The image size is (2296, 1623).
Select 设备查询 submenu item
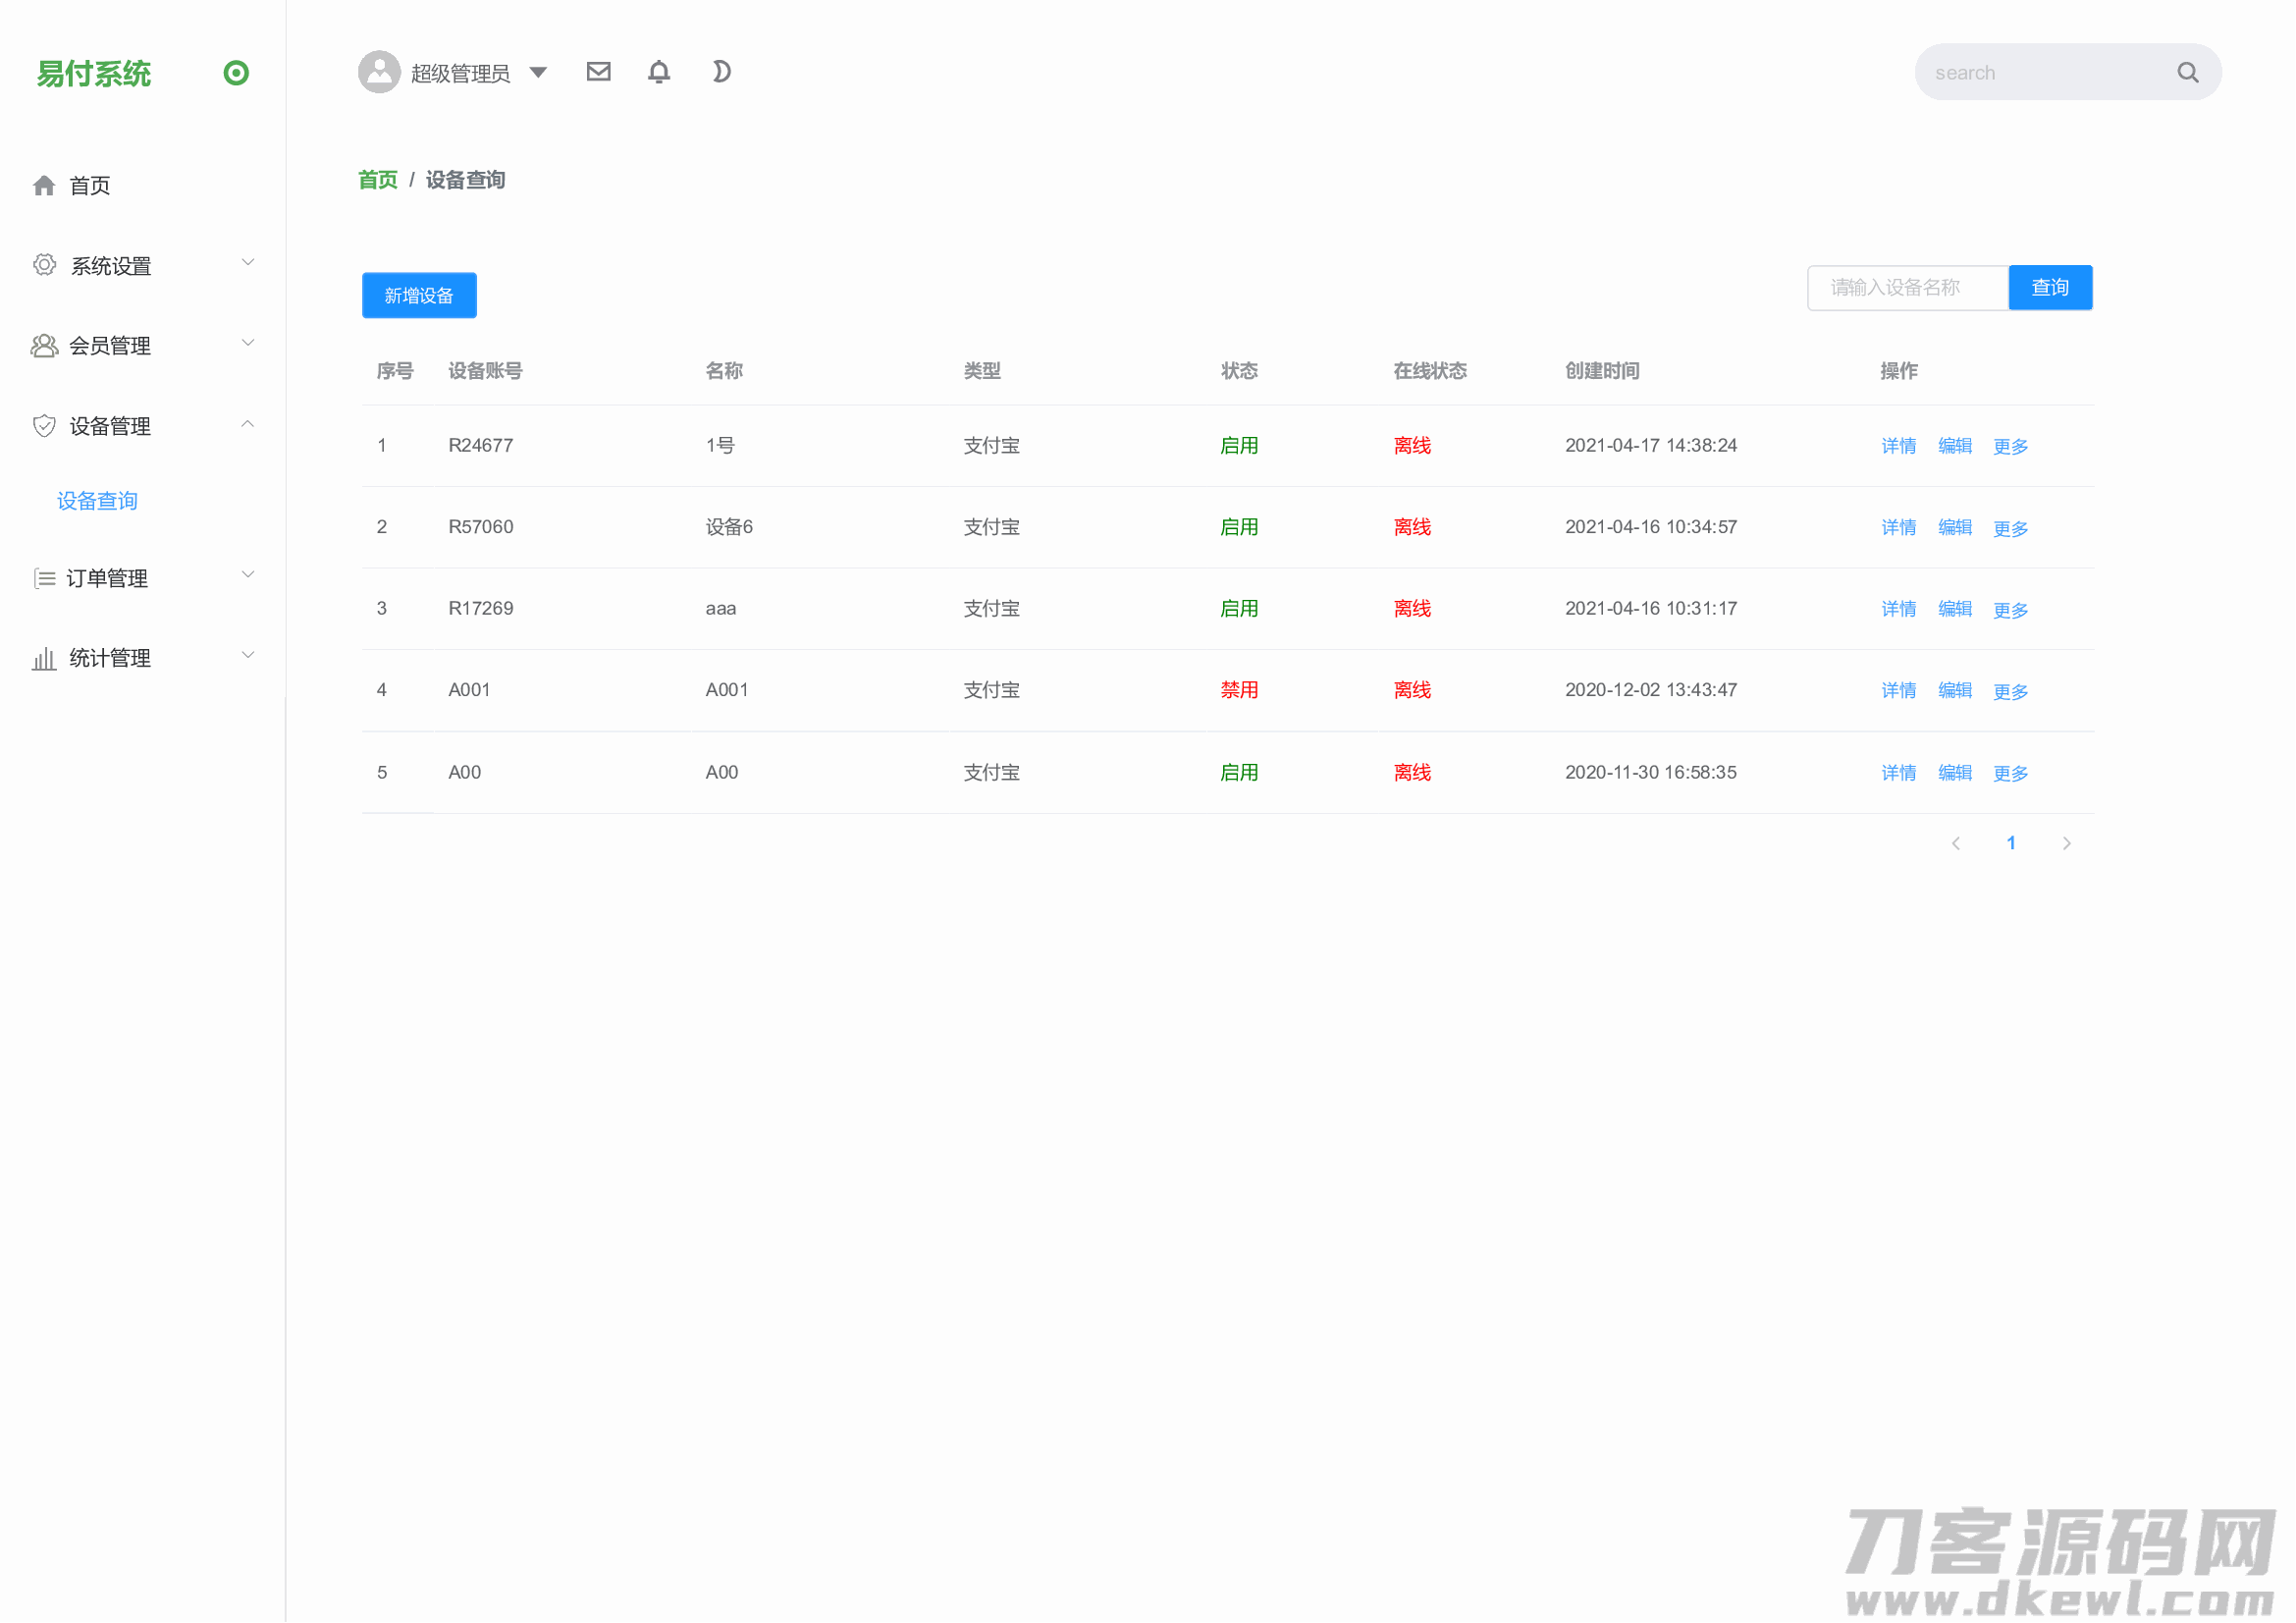(97, 501)
